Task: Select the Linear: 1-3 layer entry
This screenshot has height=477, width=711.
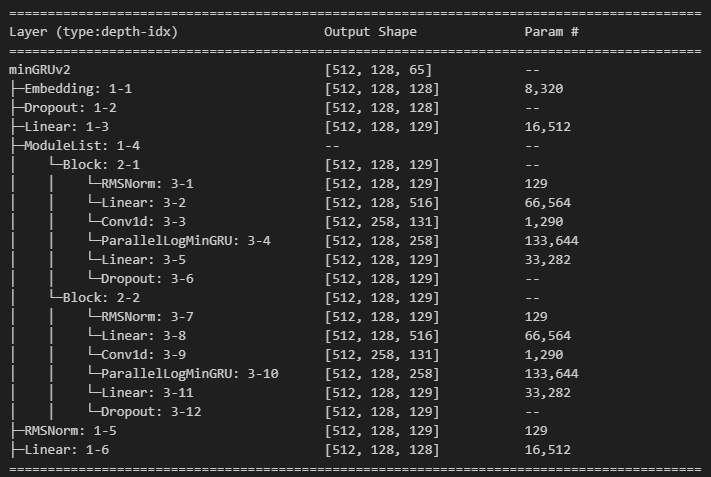Action: 67,127
